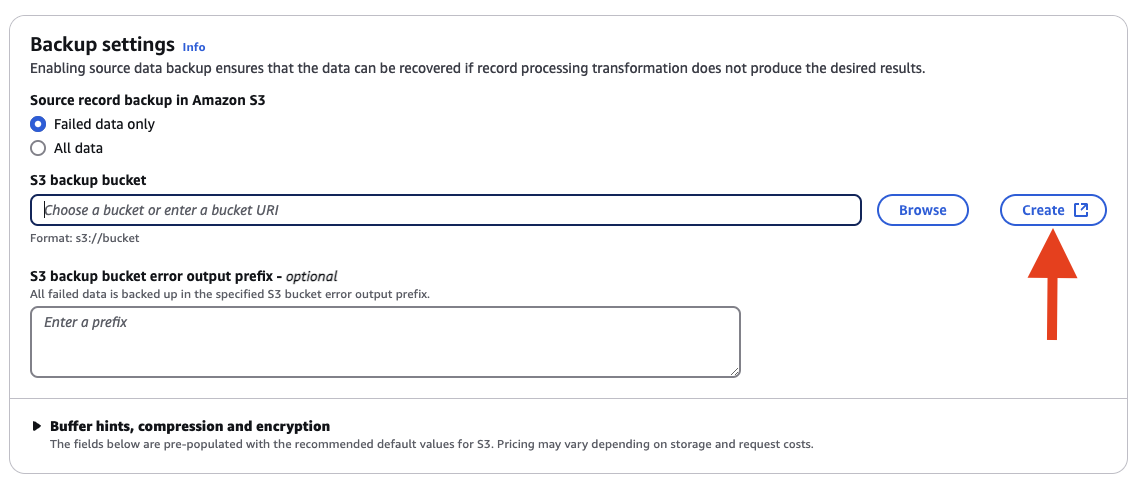Click the red arrow annotation pointing at Create

[1052, 283]
